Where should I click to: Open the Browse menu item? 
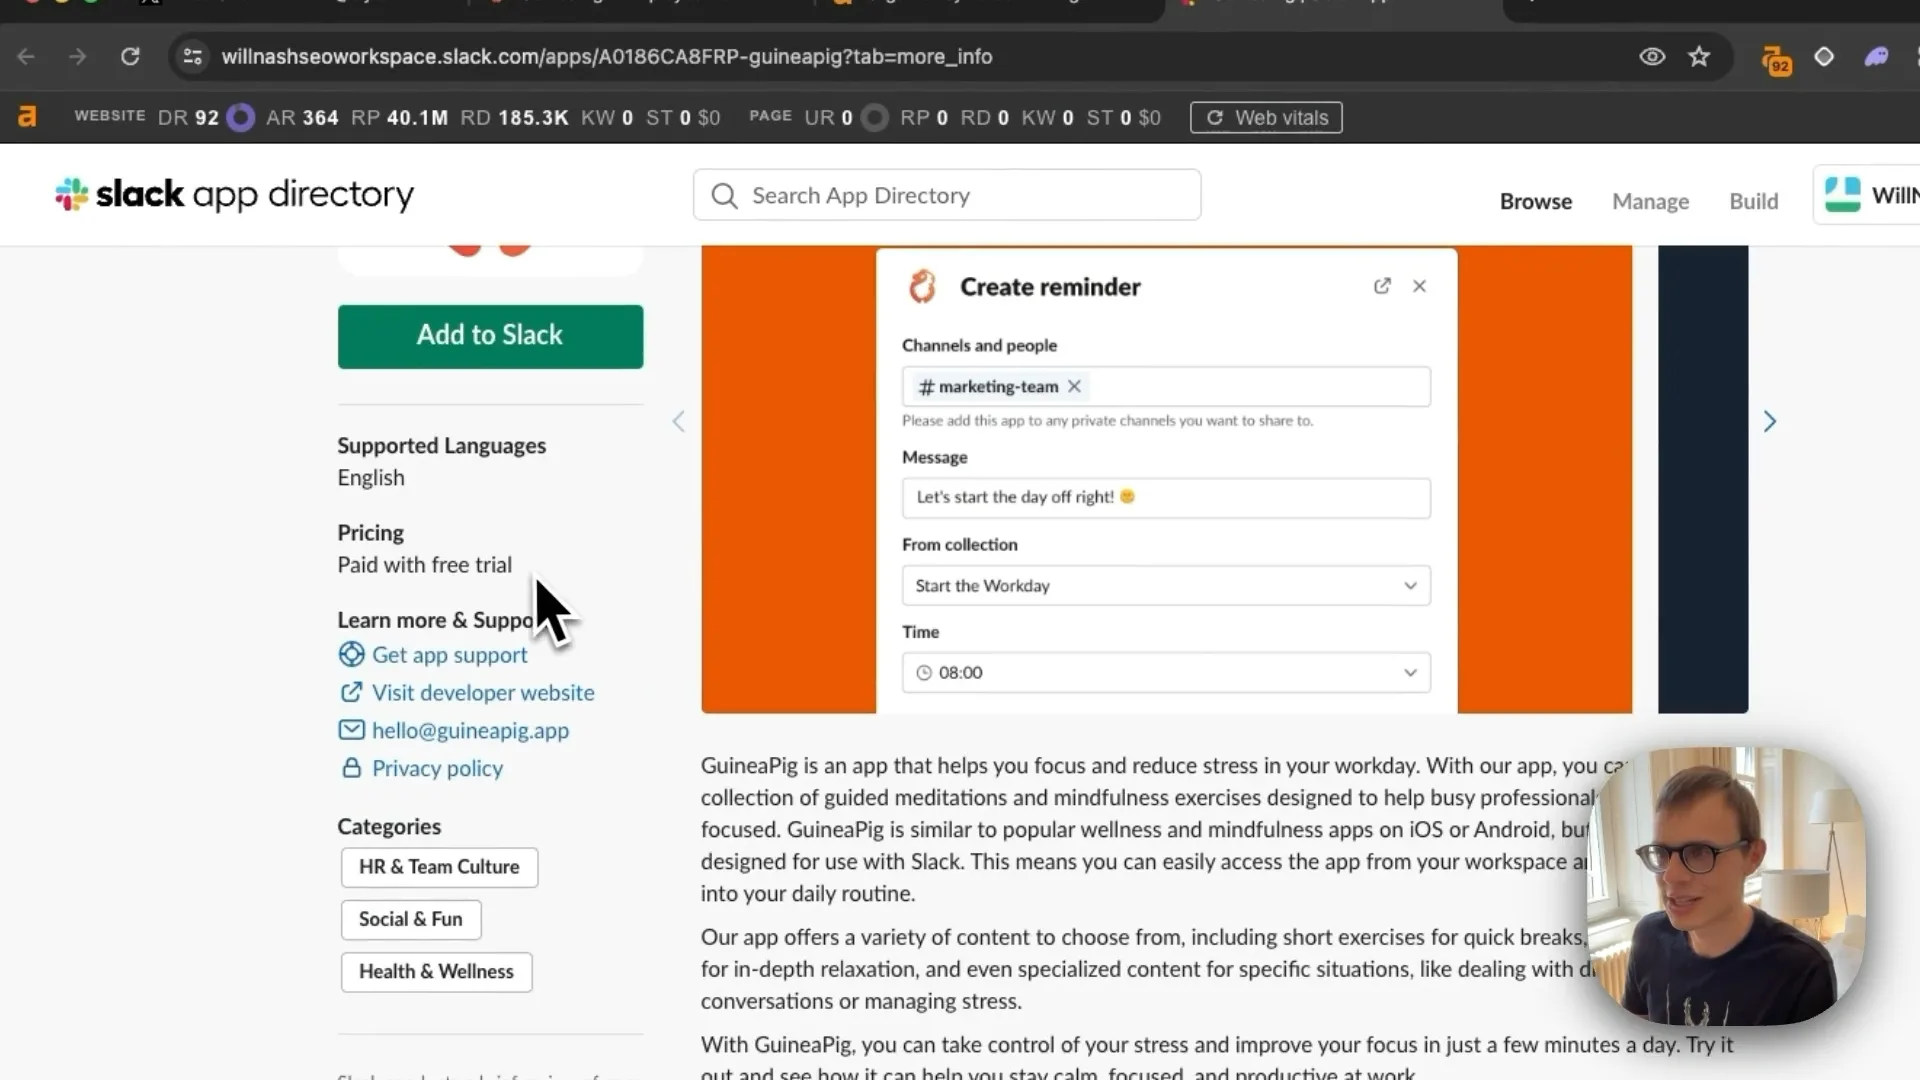coord(1536,201)
